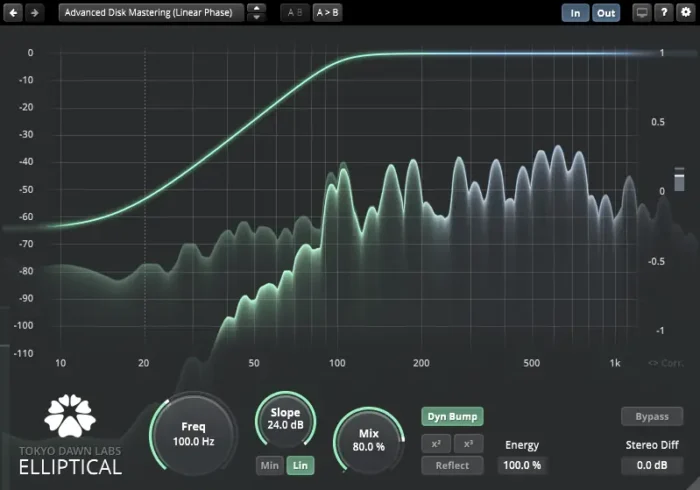Image resolution: width=700 pixels, height=490 pixels.
Task: Toggle the Bypass button
Action: click(x=652, y=416)
